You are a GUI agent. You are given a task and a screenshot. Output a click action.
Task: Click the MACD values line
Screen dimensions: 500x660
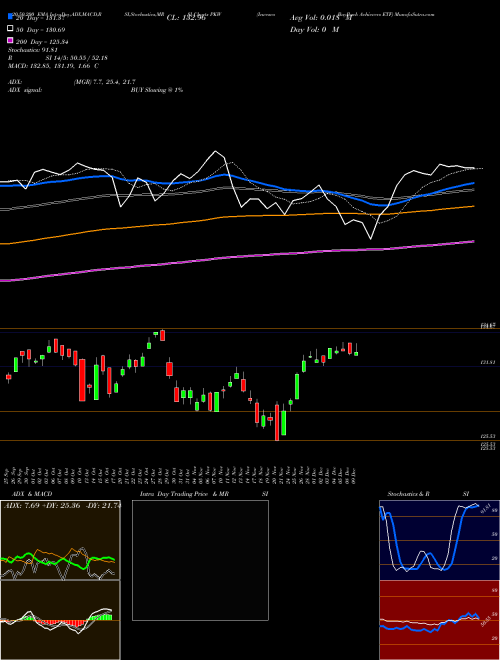pos(53,66)
